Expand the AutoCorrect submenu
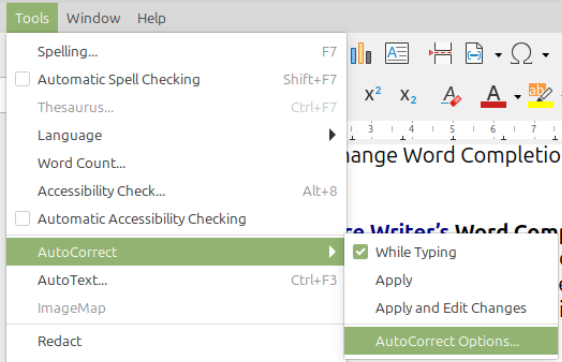The width and height of the screenshot is (562, 362). (x=175, y=252)
